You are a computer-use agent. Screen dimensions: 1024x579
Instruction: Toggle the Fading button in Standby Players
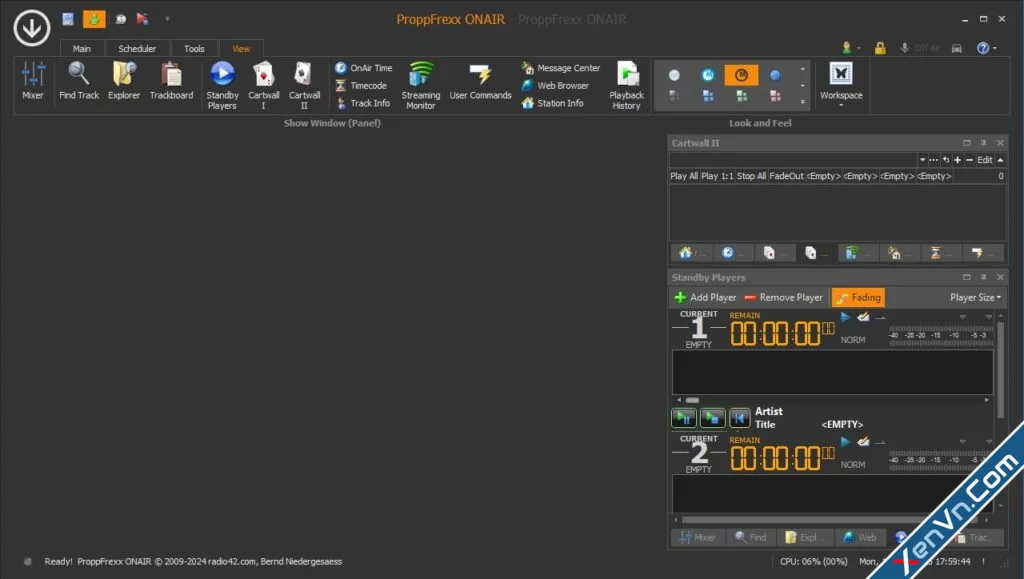point(858,298)
